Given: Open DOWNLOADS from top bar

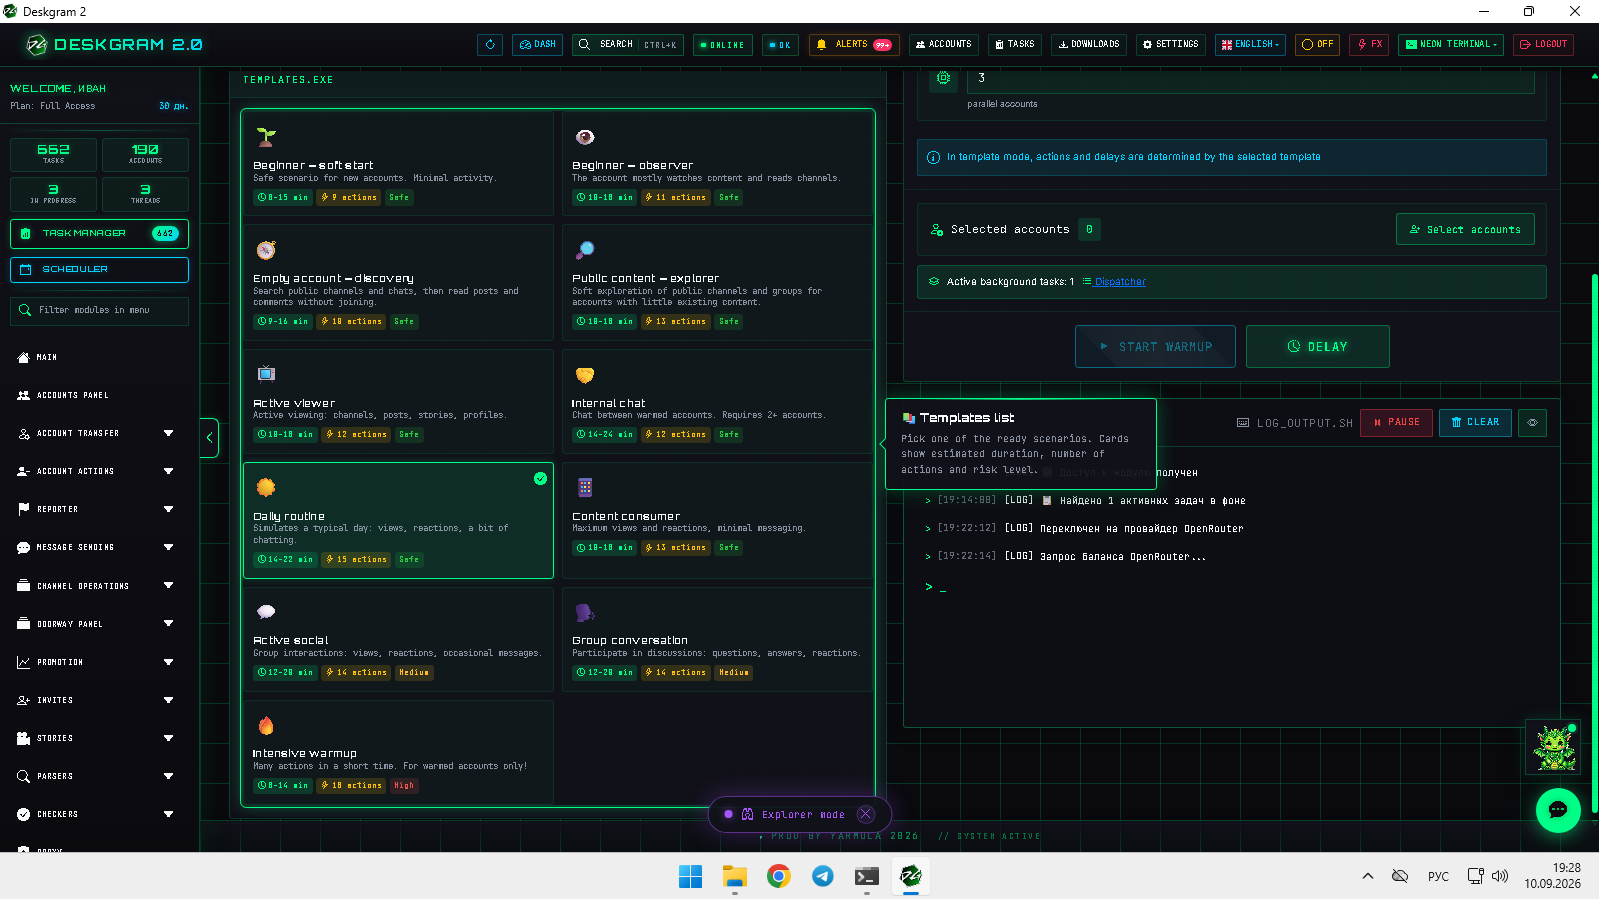Looking at the screenshot, I should tap(1089, 45).
